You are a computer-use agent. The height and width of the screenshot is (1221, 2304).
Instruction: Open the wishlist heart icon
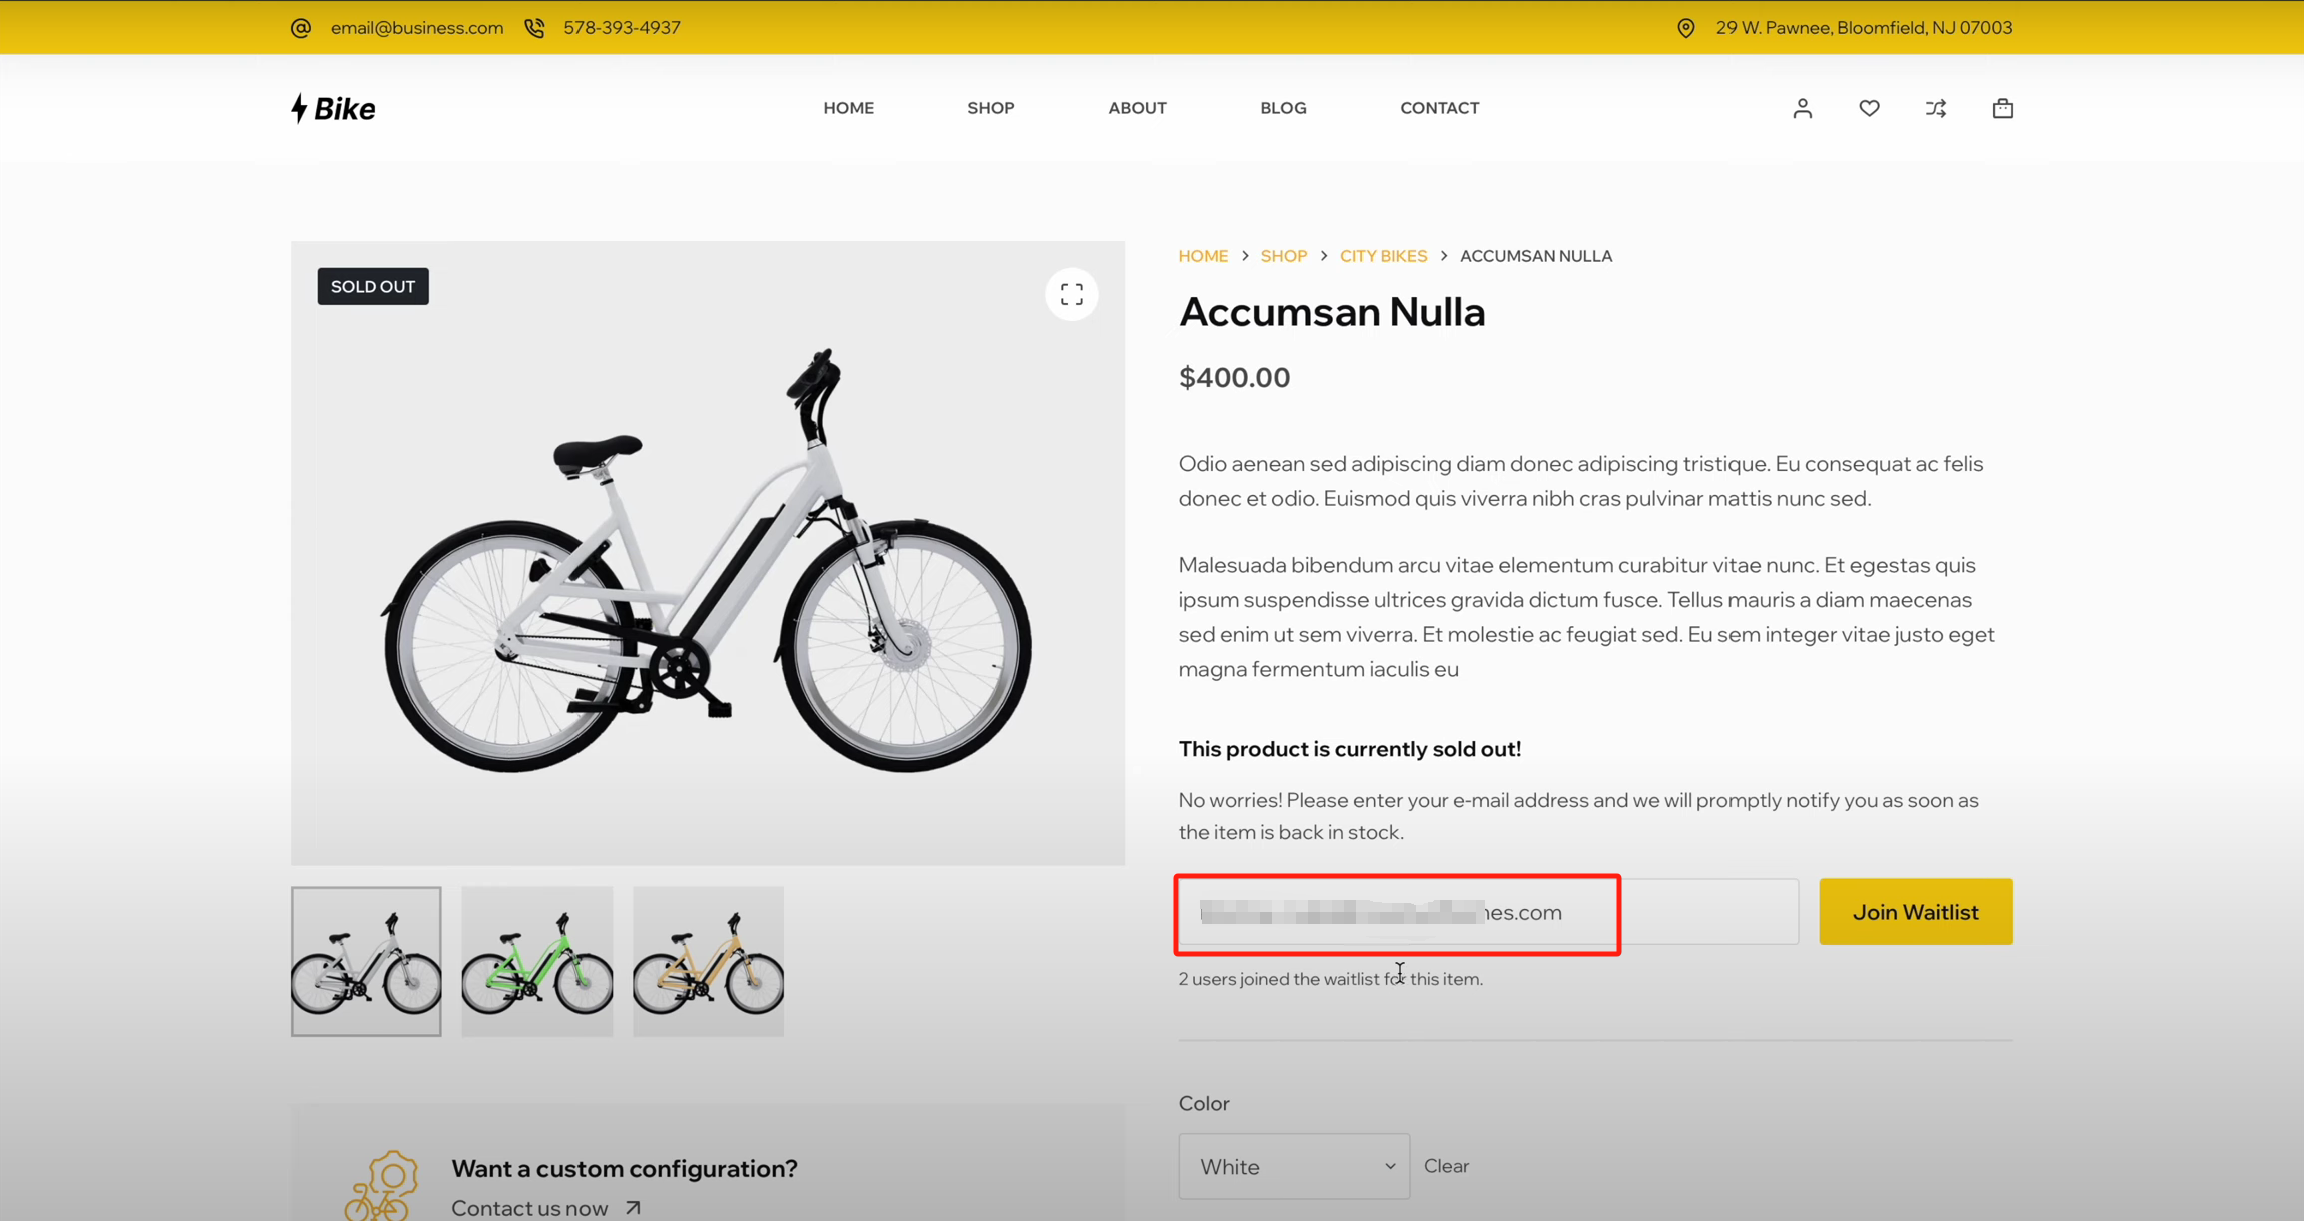[1869, 108]
